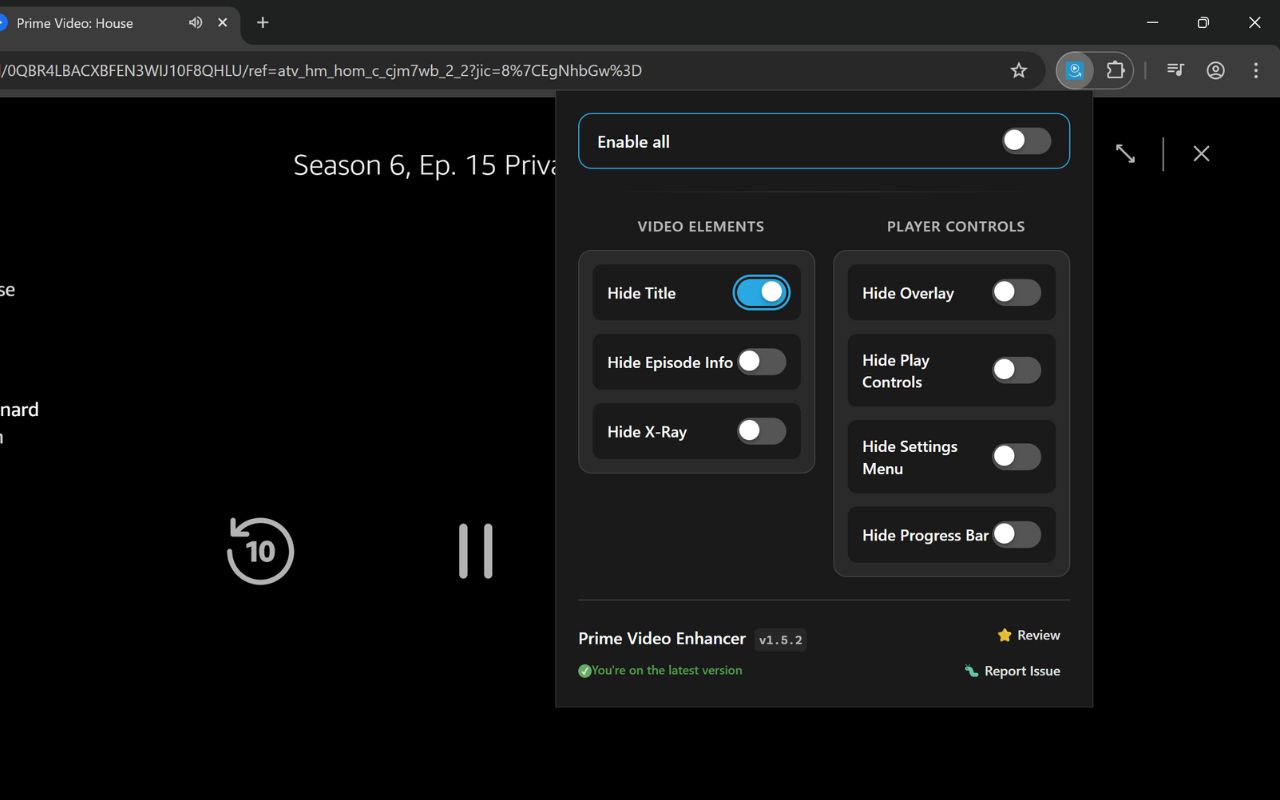Enable the Hide Episode Info switch

762,362
